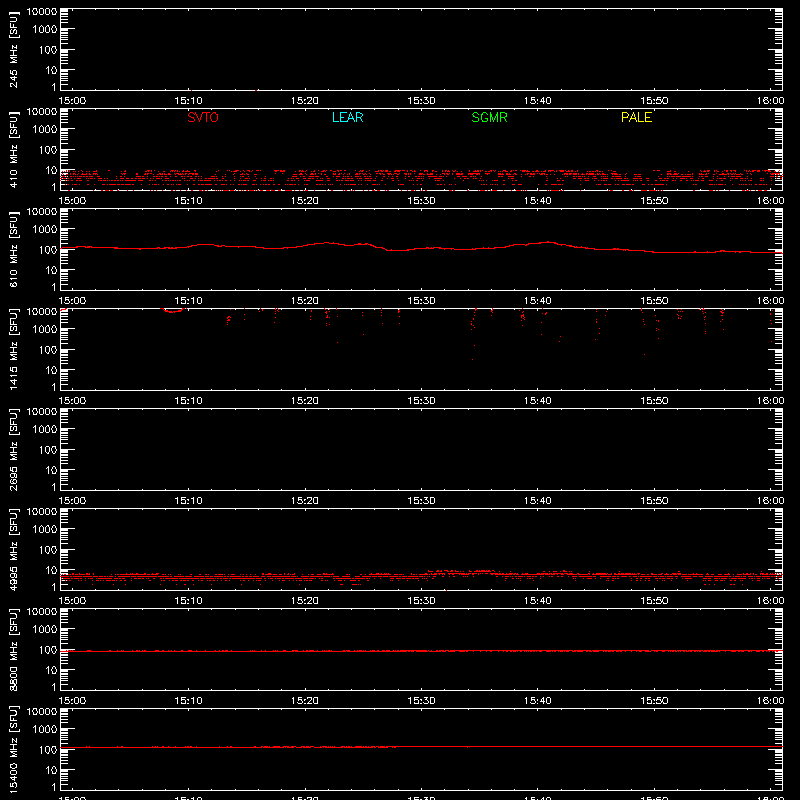800x800 pixels.
Task: Click the 610 MHz red flux curve
Action: (x=421, y=248)
